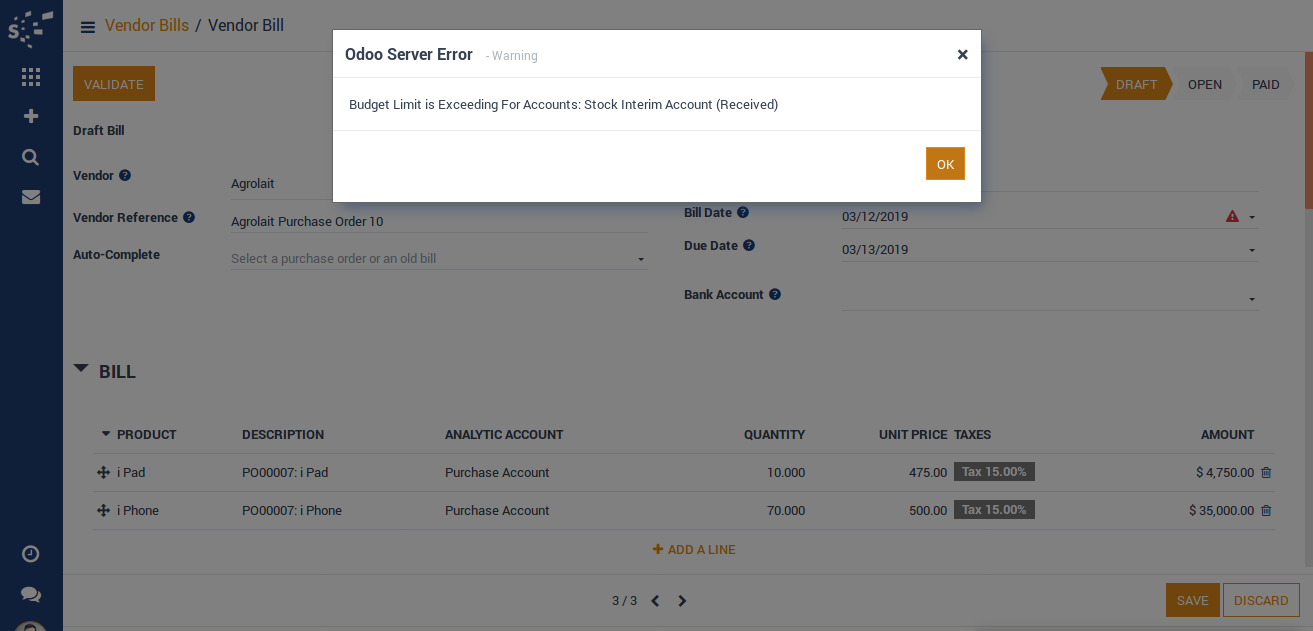Click the Vendor Reference input field
This screenshot has width=1313, height=631.
click(438, 222)
